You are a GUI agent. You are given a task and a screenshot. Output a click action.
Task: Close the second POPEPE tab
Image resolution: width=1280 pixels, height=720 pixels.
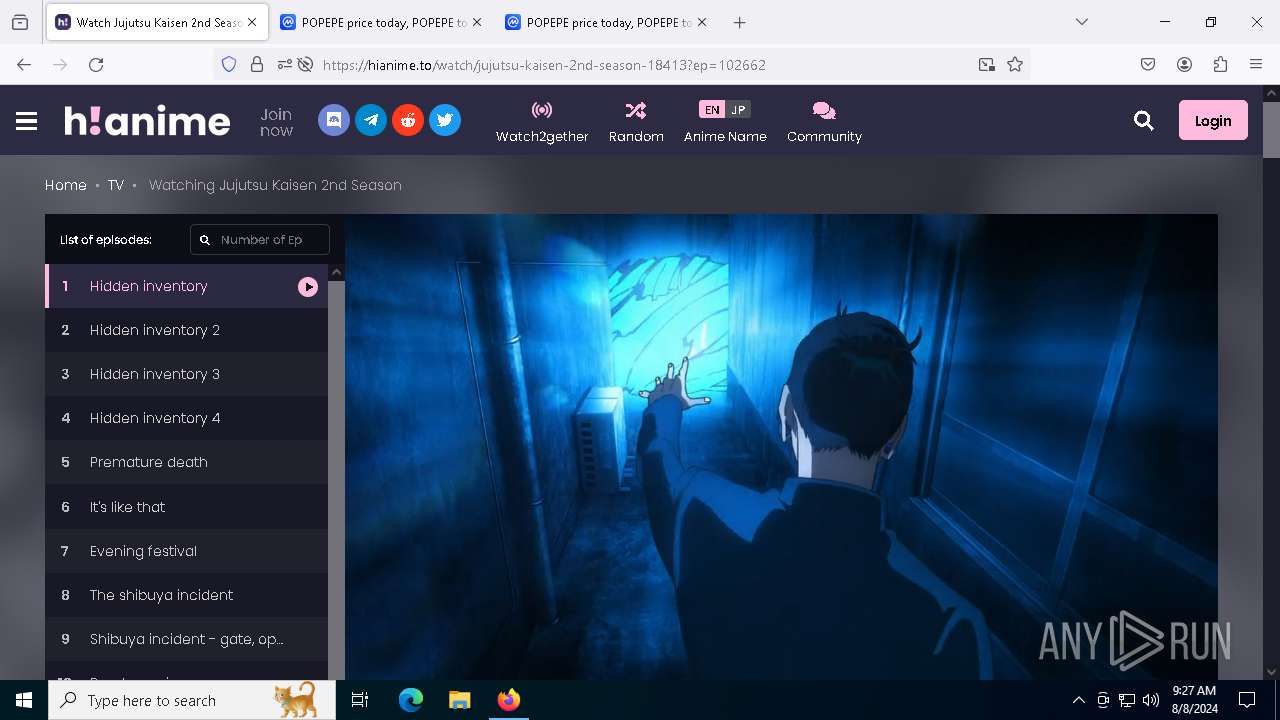477,22
